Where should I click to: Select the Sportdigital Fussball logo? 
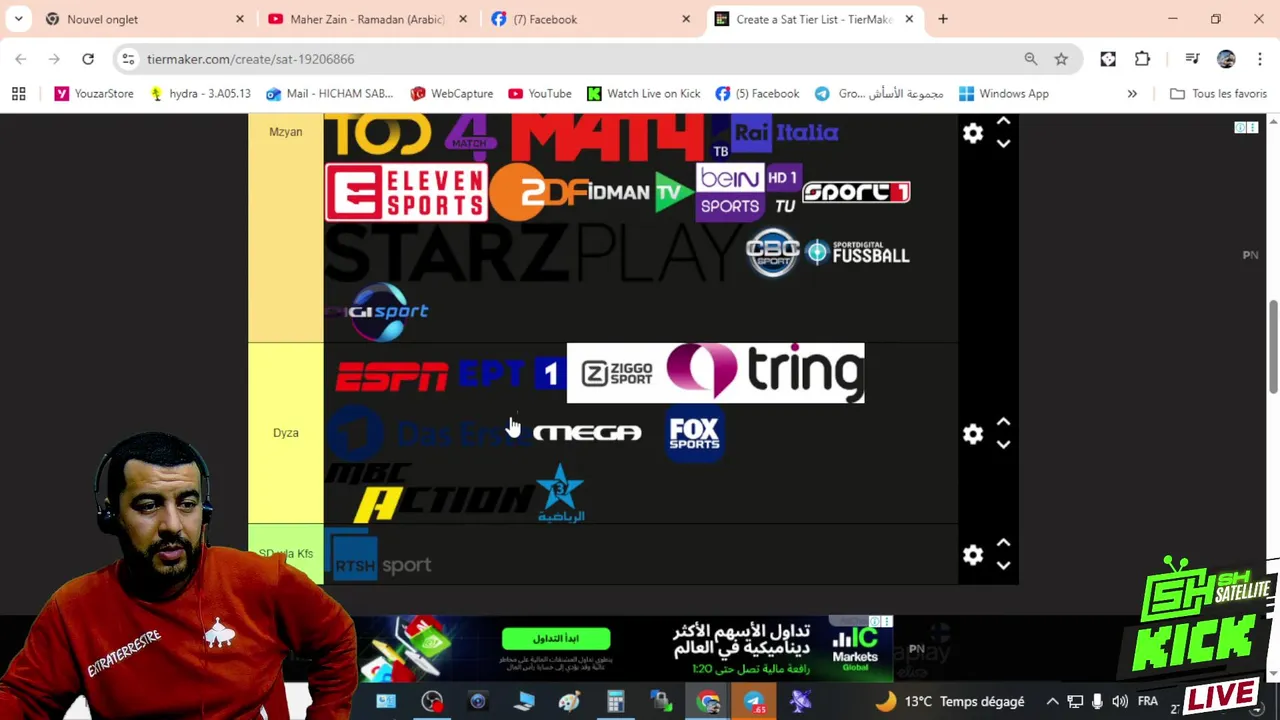(x=858, y=253)
